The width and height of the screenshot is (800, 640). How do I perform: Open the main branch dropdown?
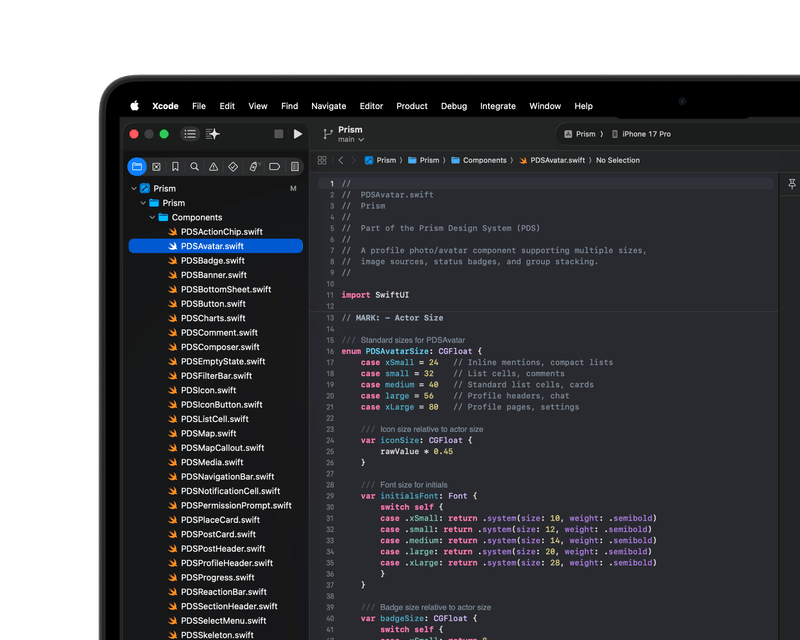pyautogui.click(x=351, y=139)
